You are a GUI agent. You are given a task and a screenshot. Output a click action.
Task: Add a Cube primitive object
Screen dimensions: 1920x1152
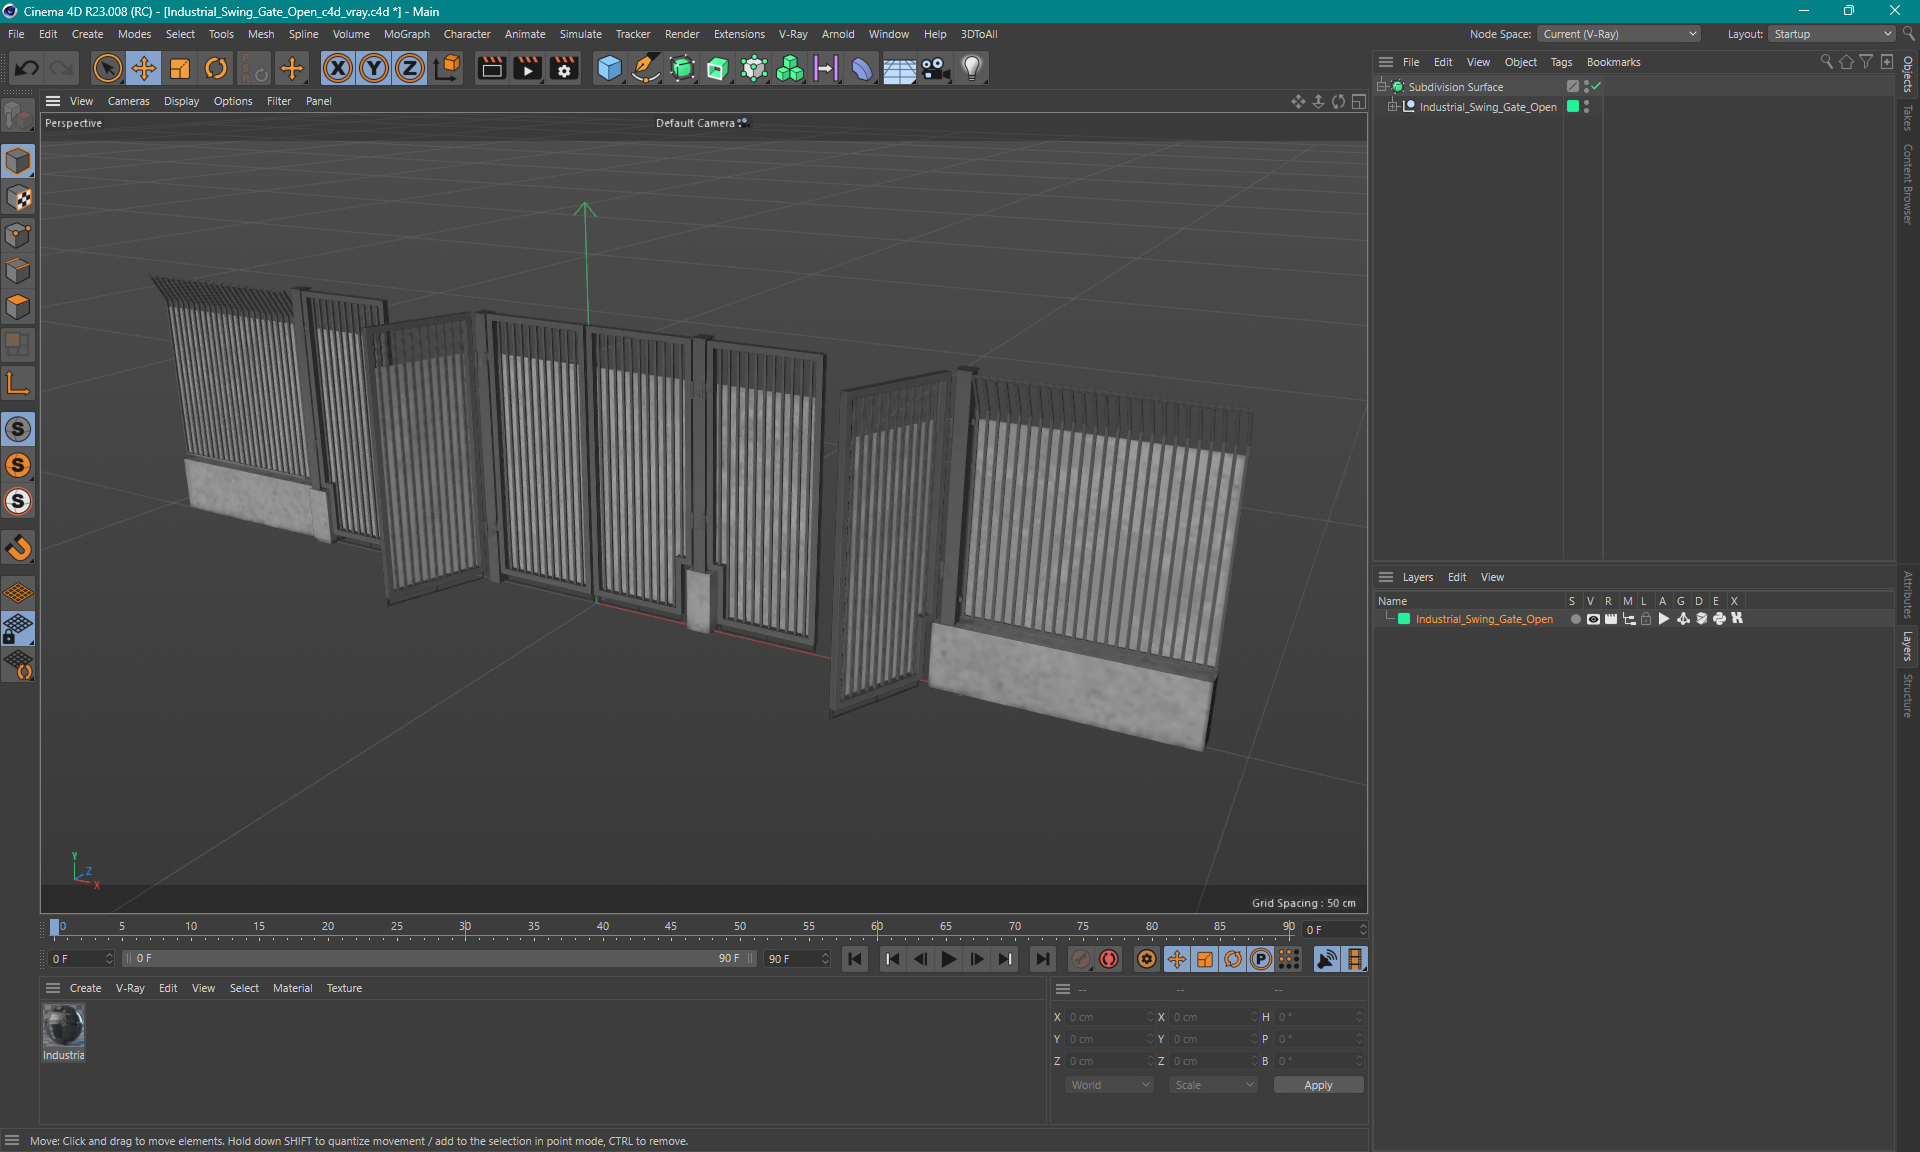[x=609, y=68]
